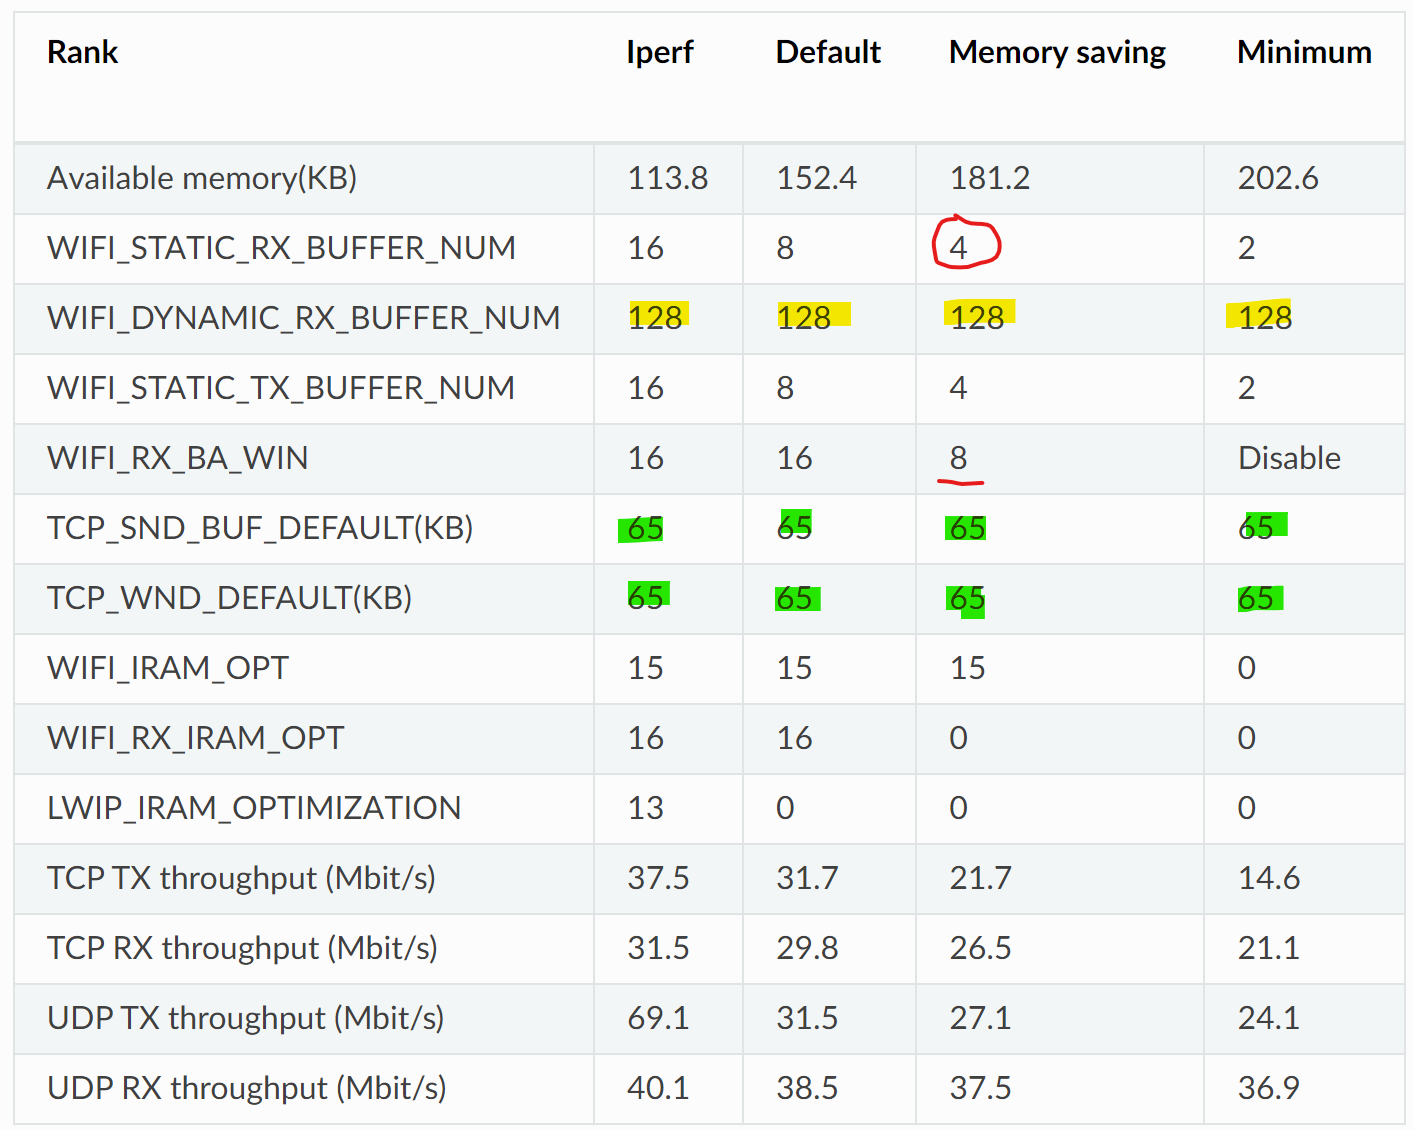Click the Disable cell in WIFI_RX_BA_WIN row
Viewport: 1414px width, 1130px height.
[x=1289, y=458]
